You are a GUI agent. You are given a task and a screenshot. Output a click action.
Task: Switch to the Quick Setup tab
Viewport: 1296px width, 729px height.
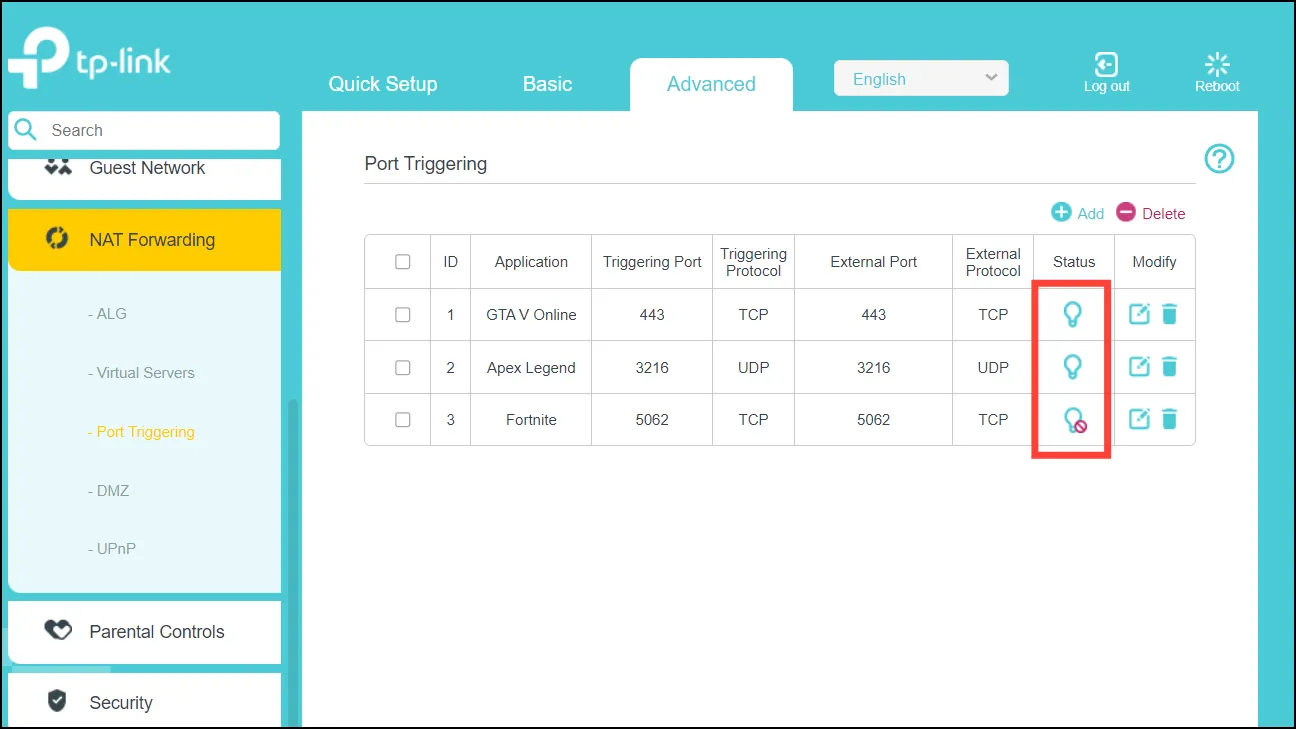(x=383, y=84)
